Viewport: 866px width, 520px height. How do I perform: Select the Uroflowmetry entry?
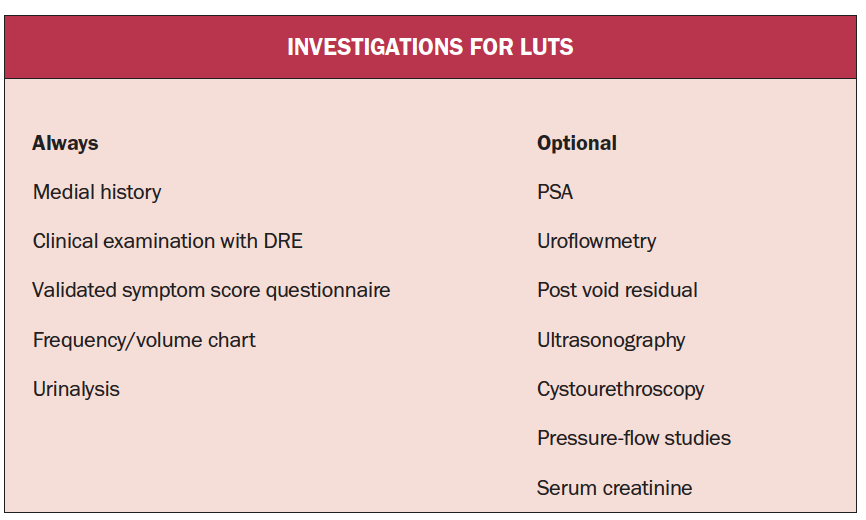596,242
